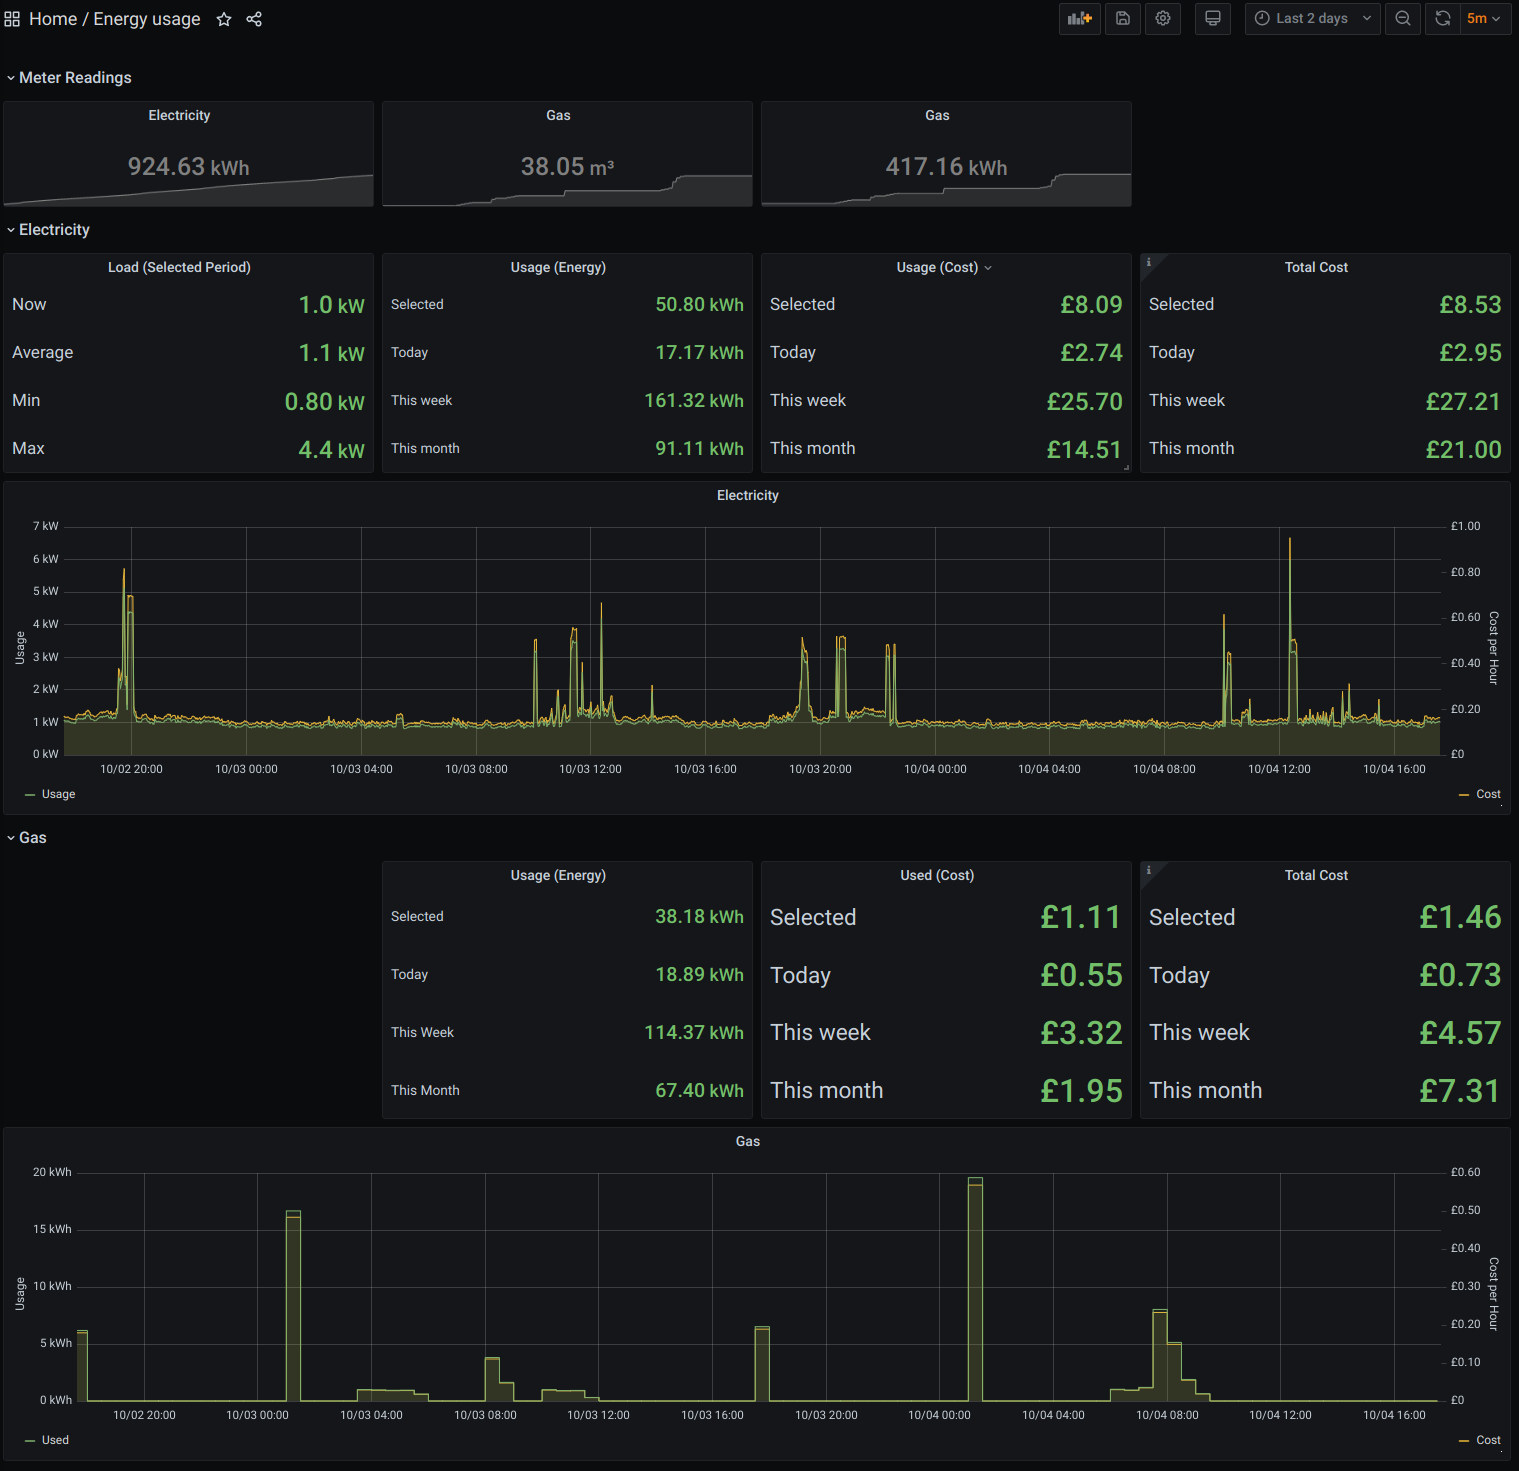Click the Home breadcrumb link
1519x1471 pixels.
52,19
